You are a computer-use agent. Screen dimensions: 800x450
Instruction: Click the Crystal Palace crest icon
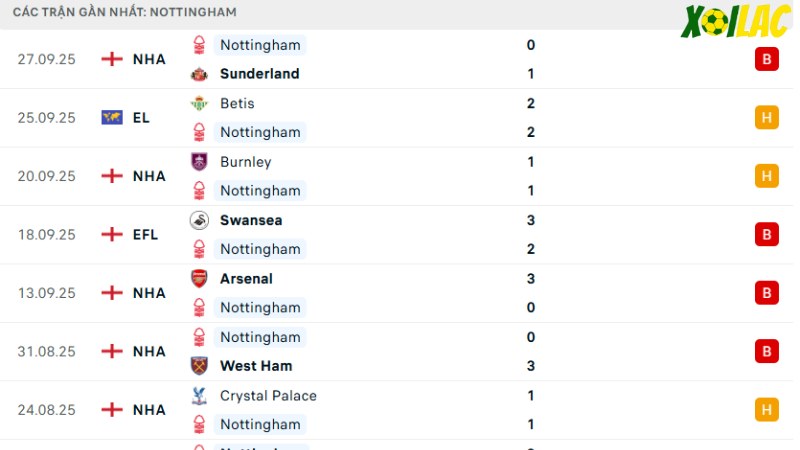click(199, 396)
